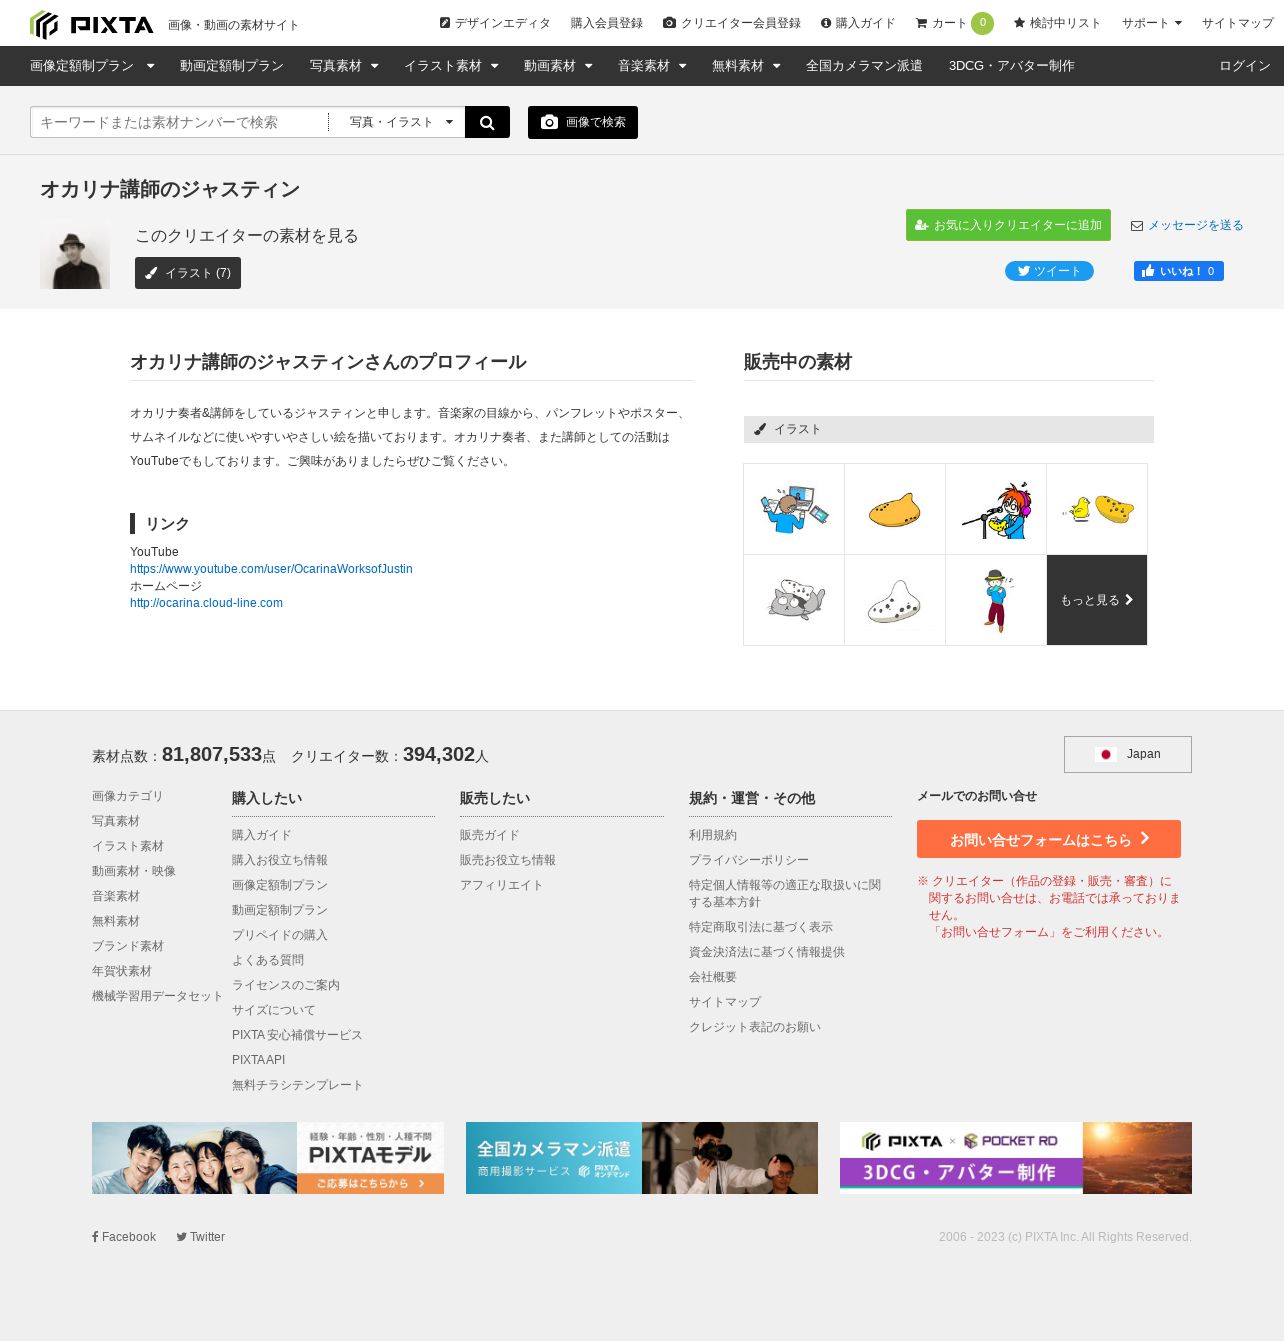Open footer プライバシーポリシー link
Image resolution: width=1284 pixels, height=1341 pixels.
click(749, 860)
